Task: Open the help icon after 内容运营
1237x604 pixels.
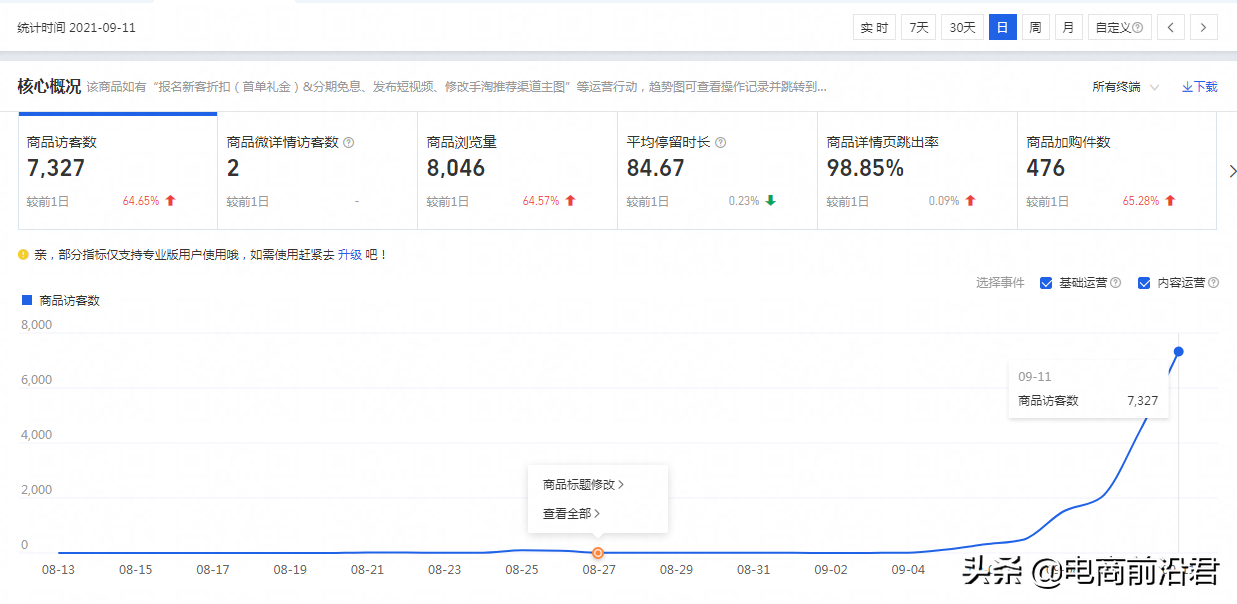Action: click(1213, 283)
